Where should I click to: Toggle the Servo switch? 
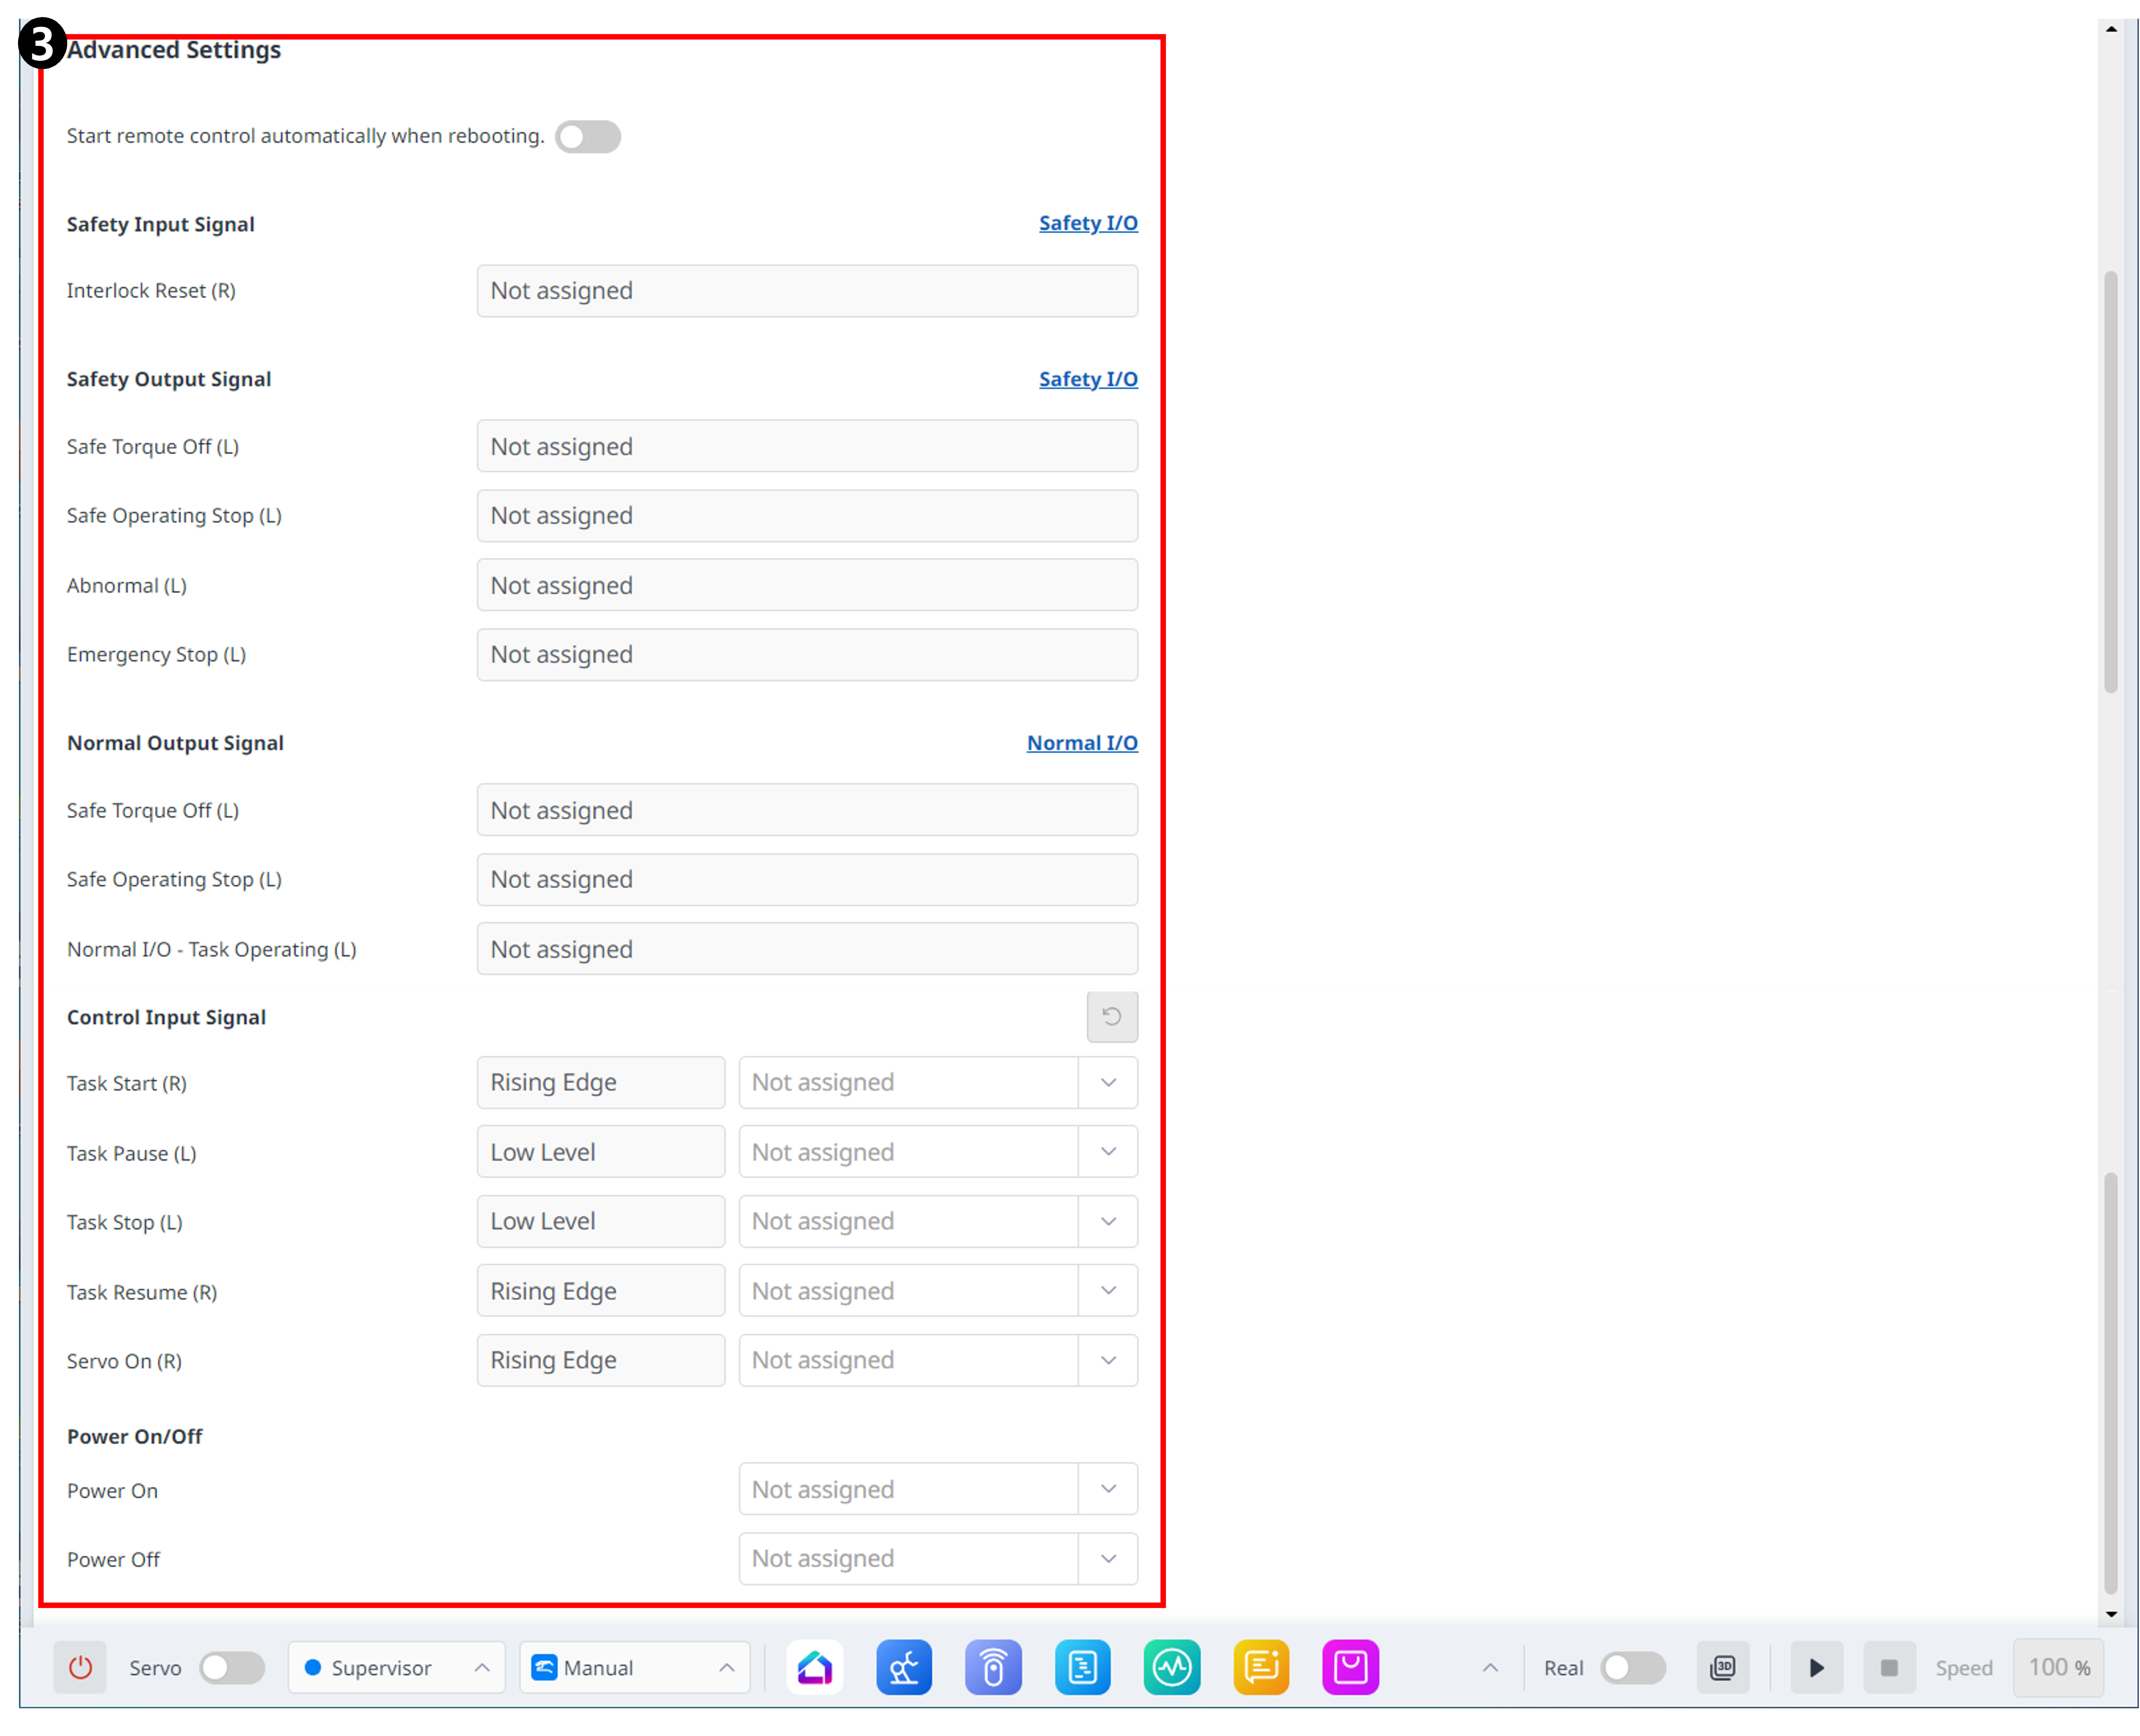(x=231, y=1667)
